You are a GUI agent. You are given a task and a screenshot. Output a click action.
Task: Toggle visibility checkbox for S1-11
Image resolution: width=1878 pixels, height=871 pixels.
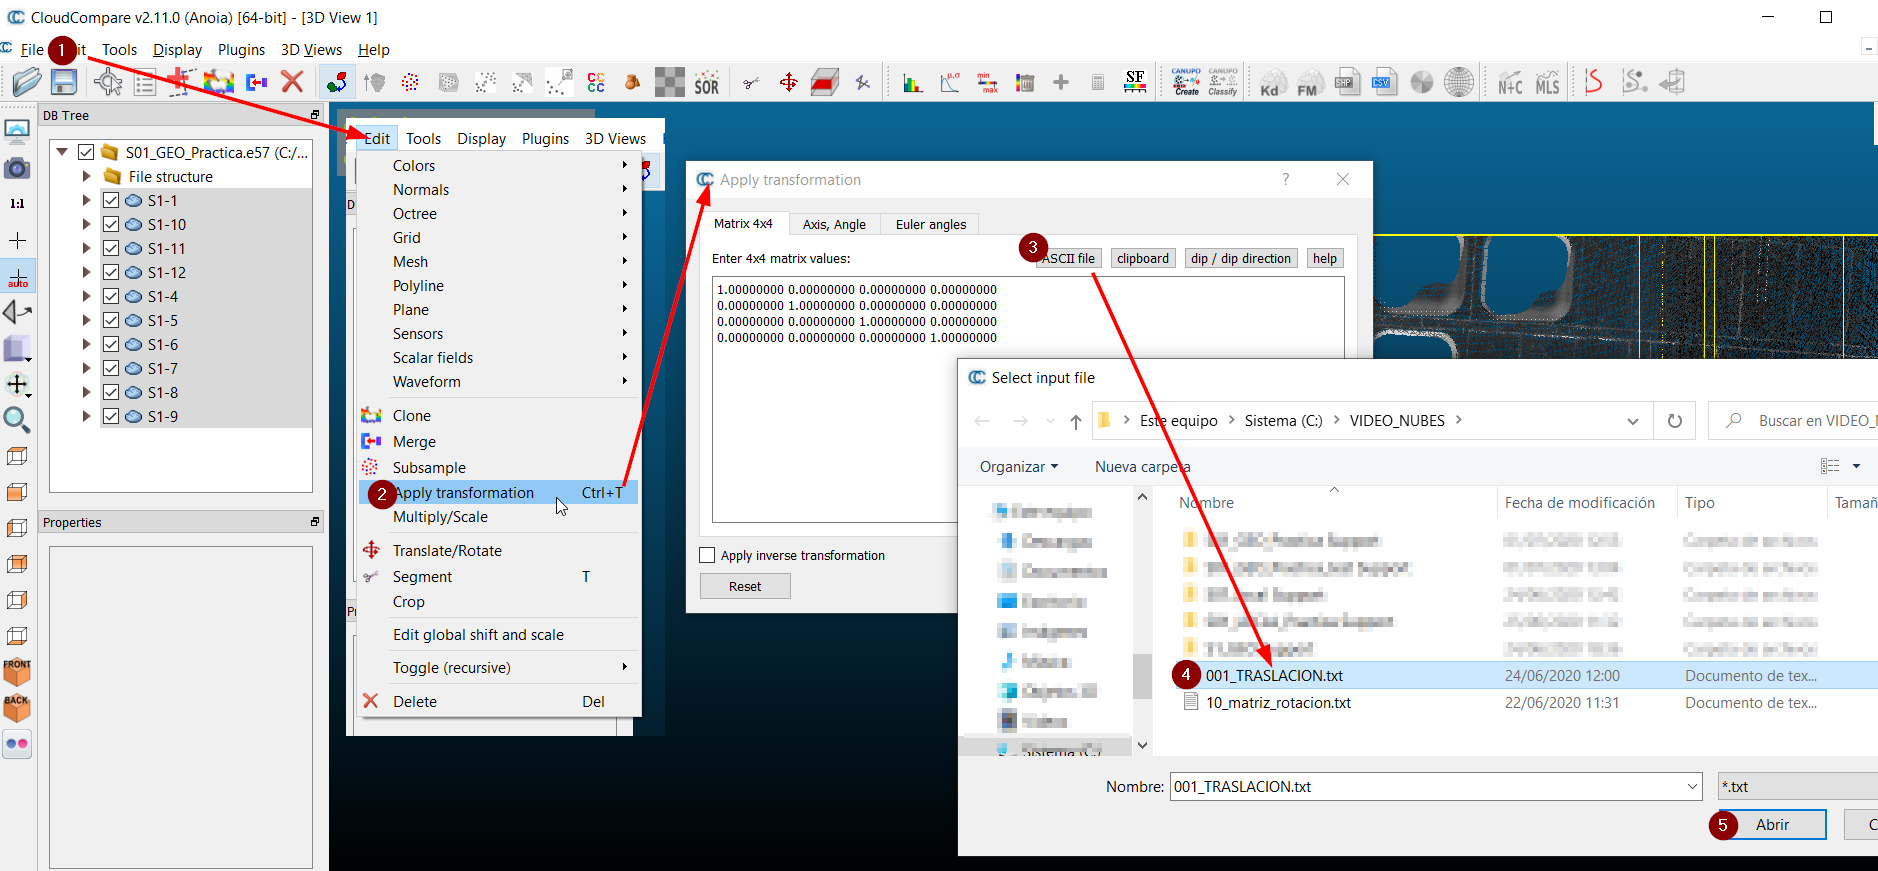pyautogui.click(x=111, y=248)
